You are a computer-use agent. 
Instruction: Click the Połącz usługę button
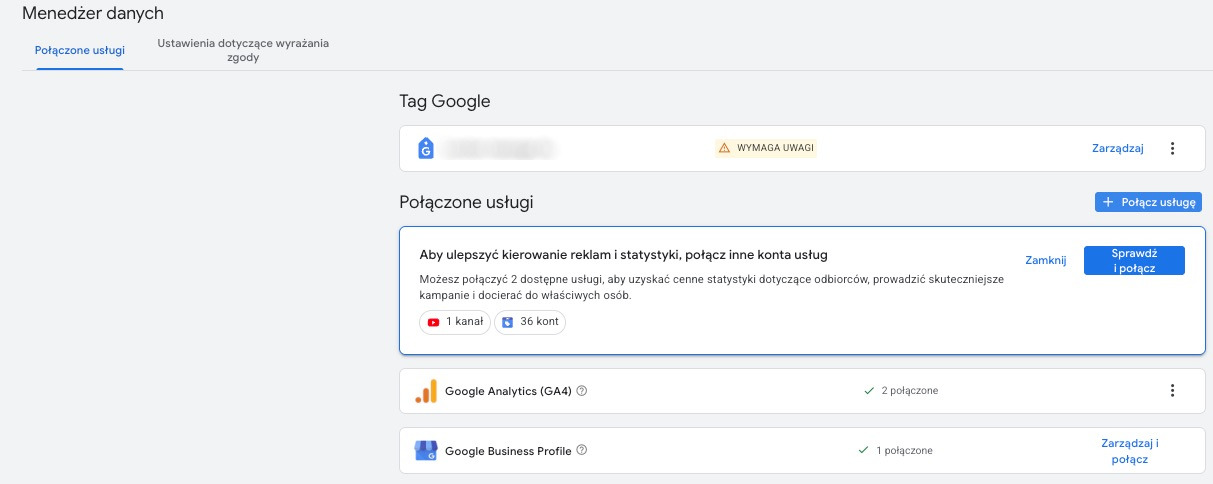[x=1149, y=202]
